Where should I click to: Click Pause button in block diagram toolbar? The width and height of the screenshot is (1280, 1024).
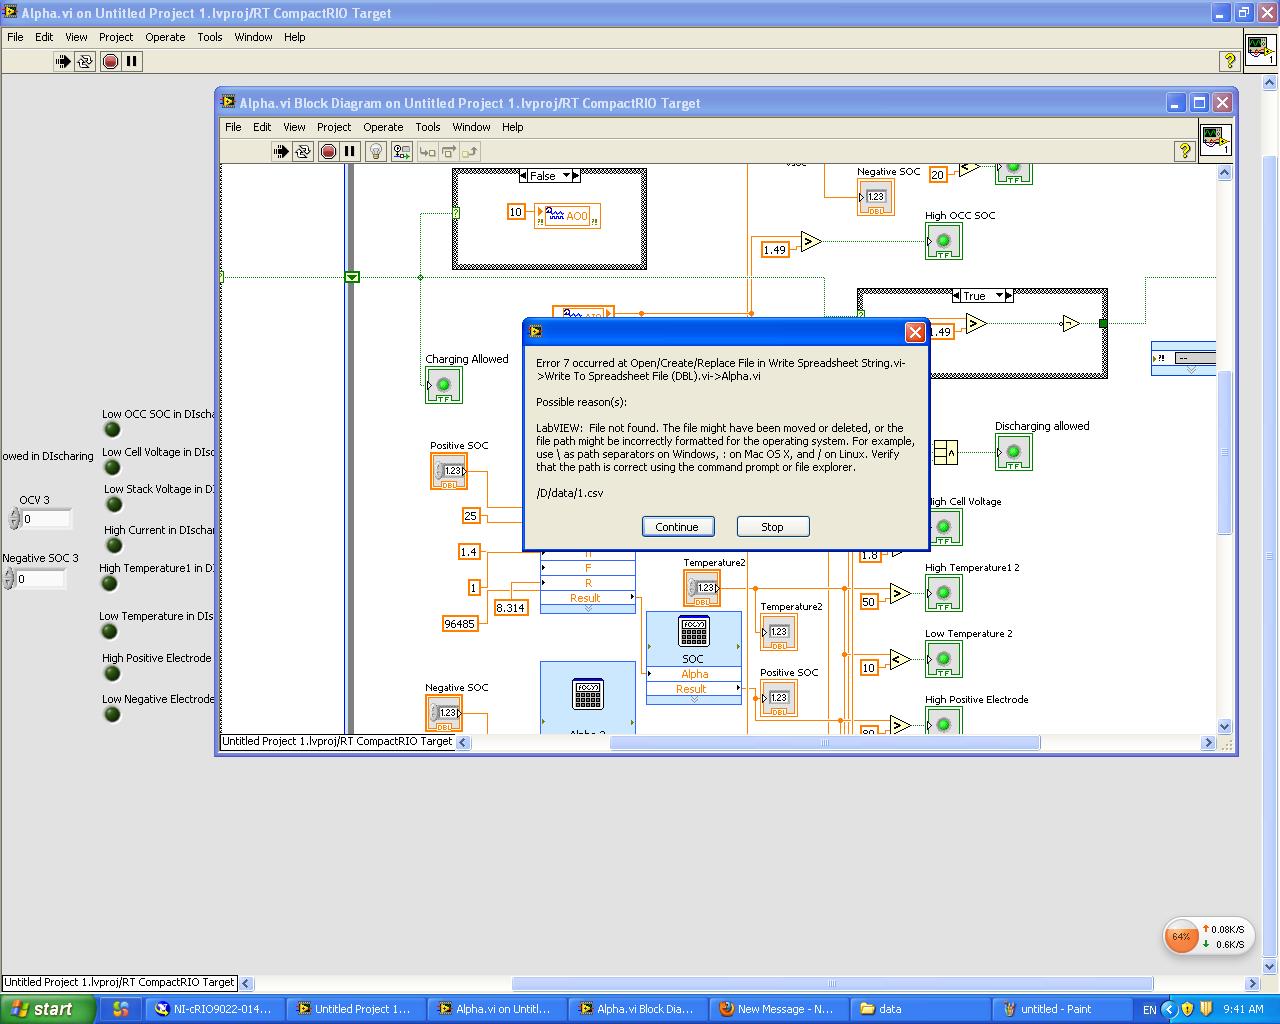coord(350,151)
